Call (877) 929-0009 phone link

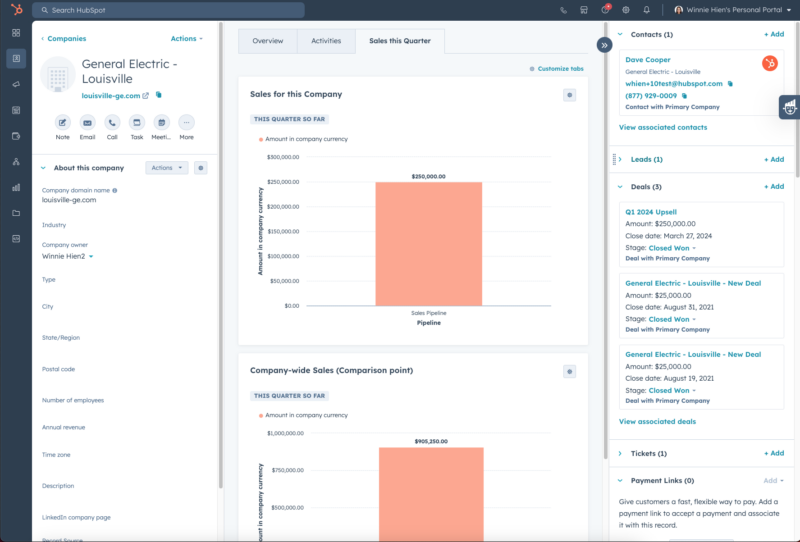(651, 95)
